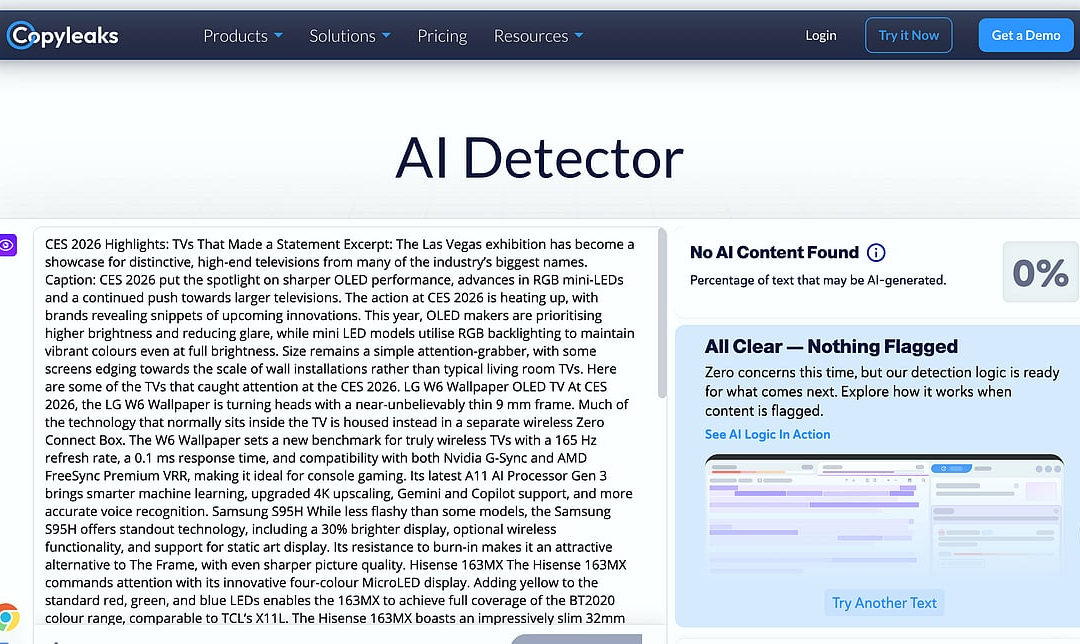Screen dimensions: 1080x644
Task: Click the All Clear — Nothing Flagged heading
Action: [x=831, y=347]
